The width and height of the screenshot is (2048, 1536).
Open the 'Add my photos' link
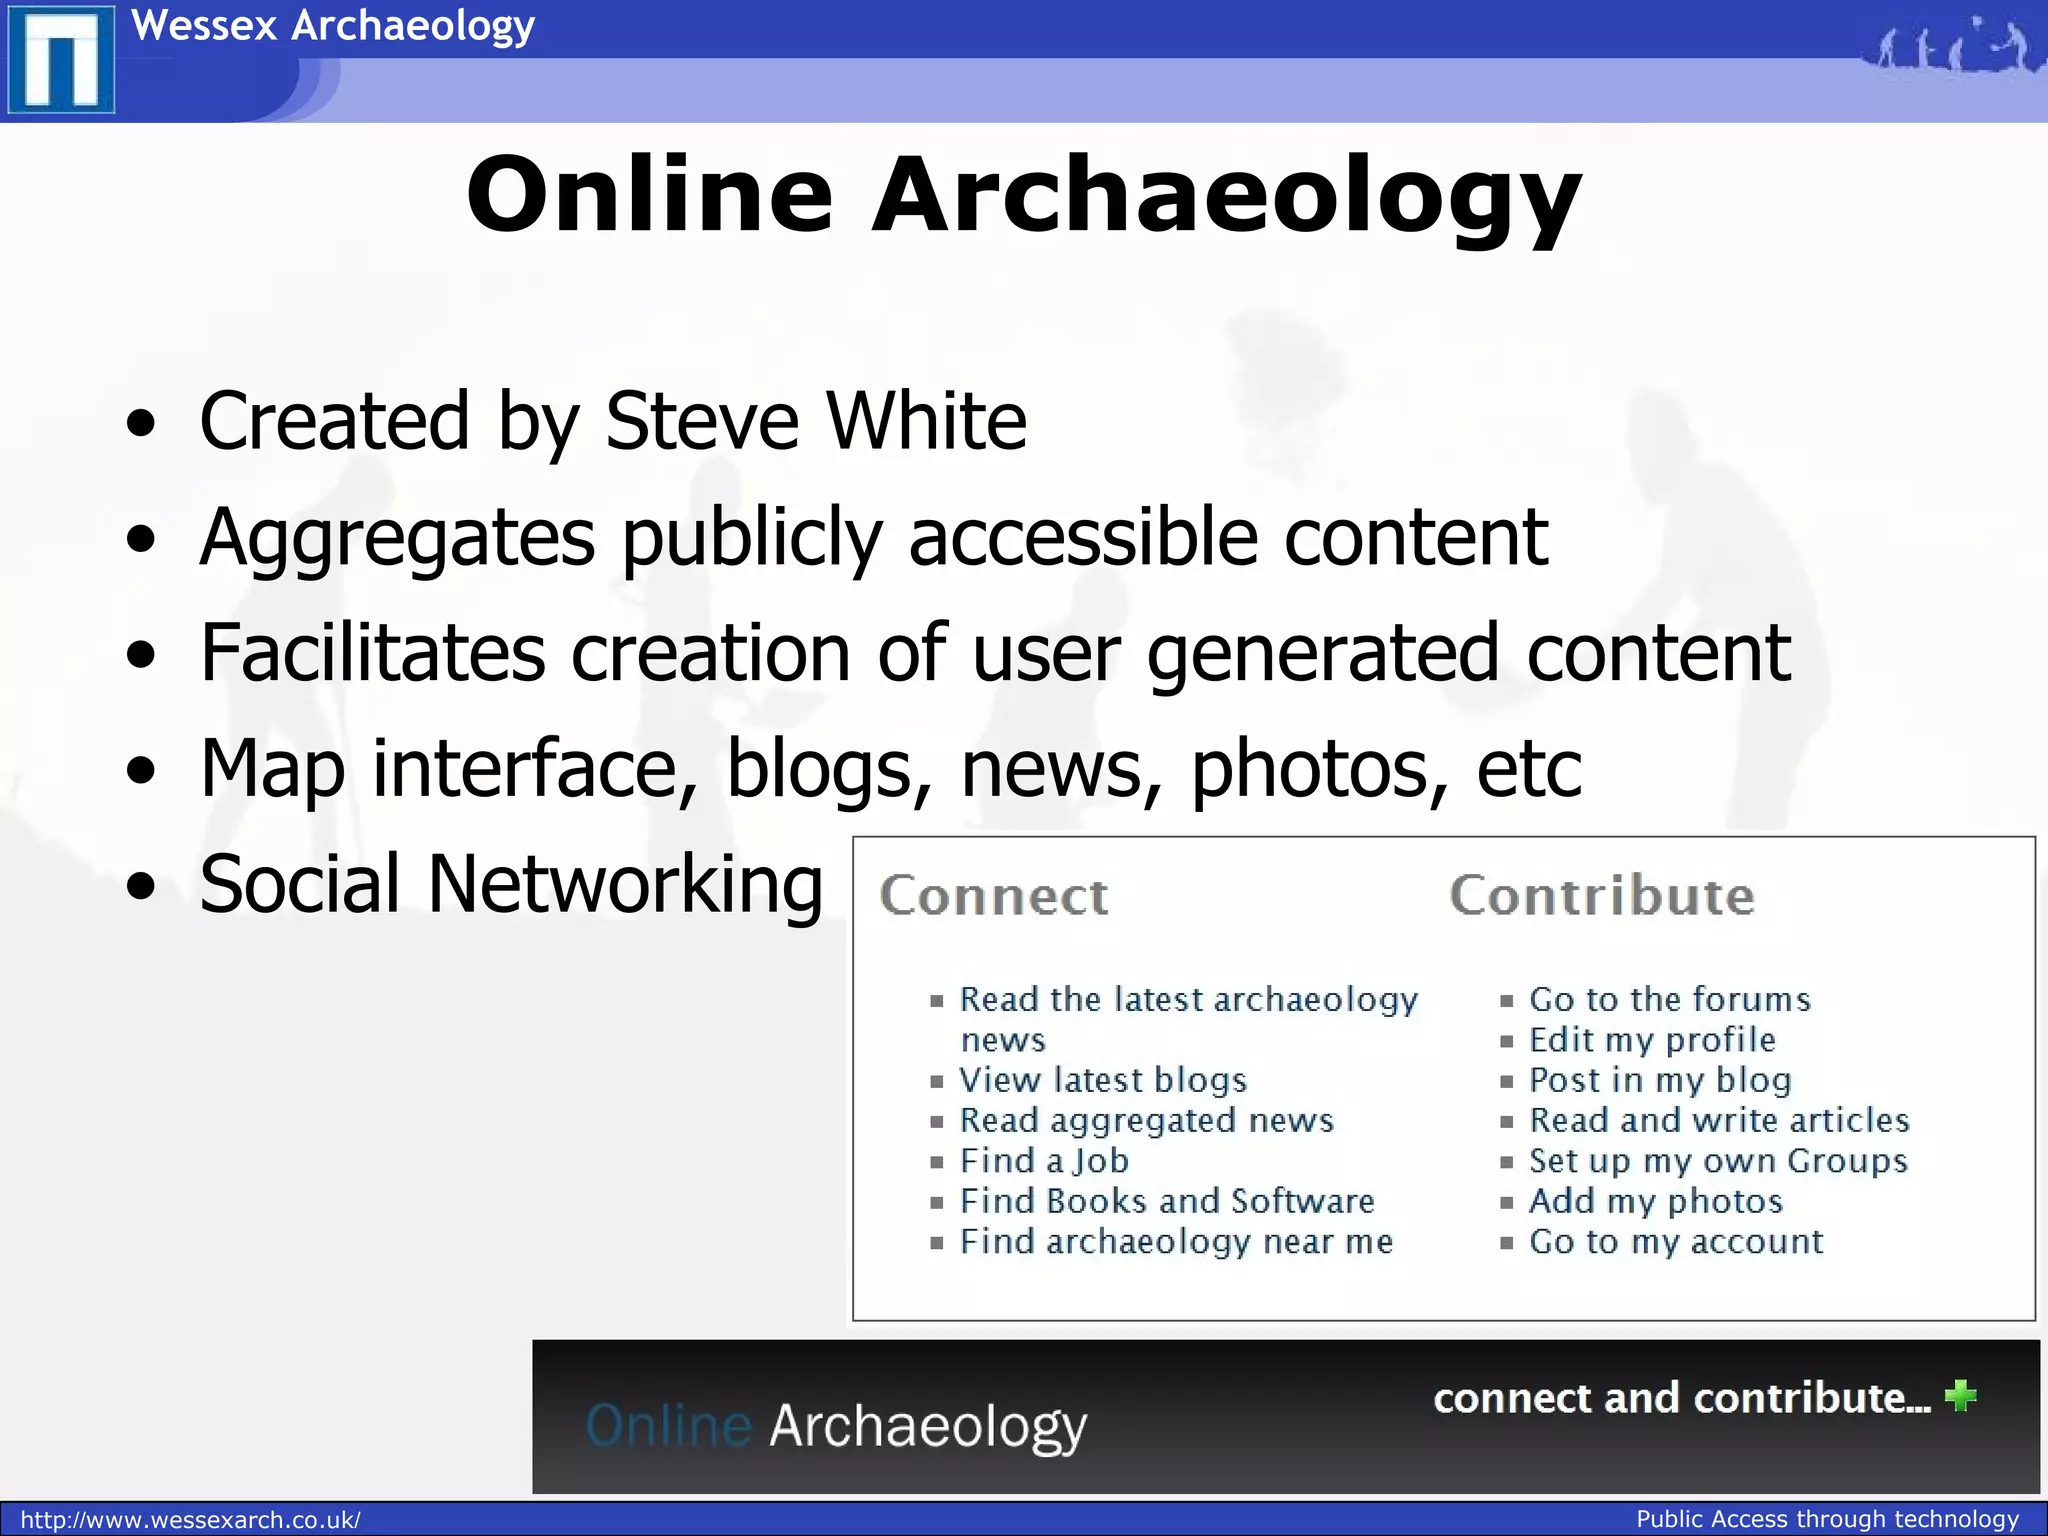(x=1656, y=1200)
